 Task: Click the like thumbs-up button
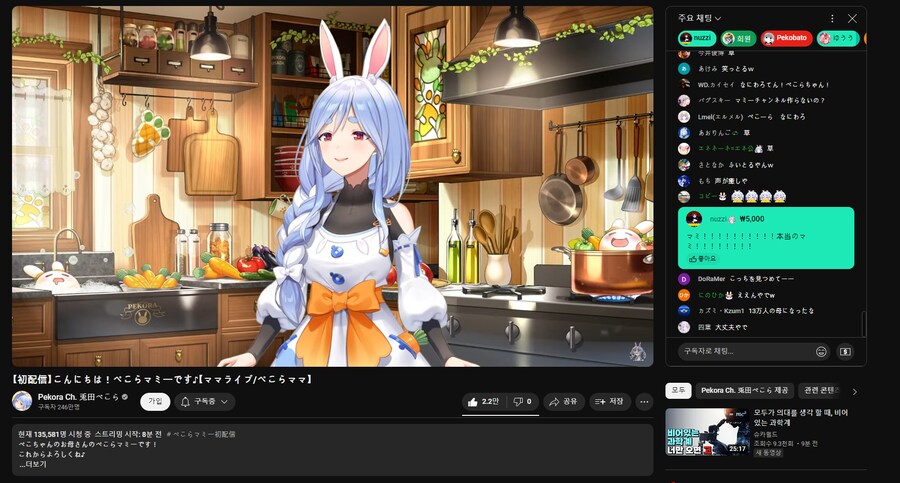point(482,401)
